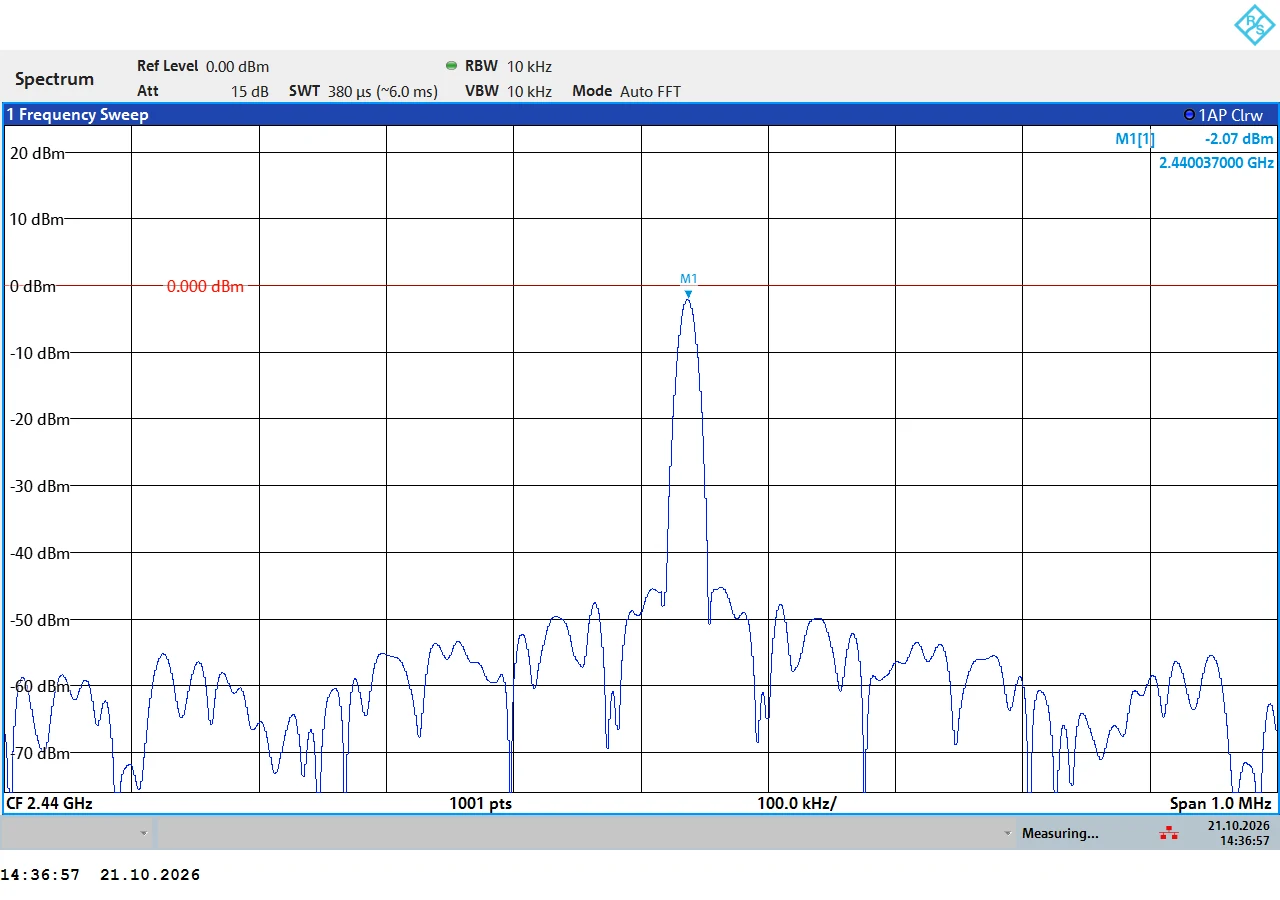The height and width of the screenshot is (900, 1280).
Task: Select the M1 marker triangle on the peak
Action: [688, 294]
